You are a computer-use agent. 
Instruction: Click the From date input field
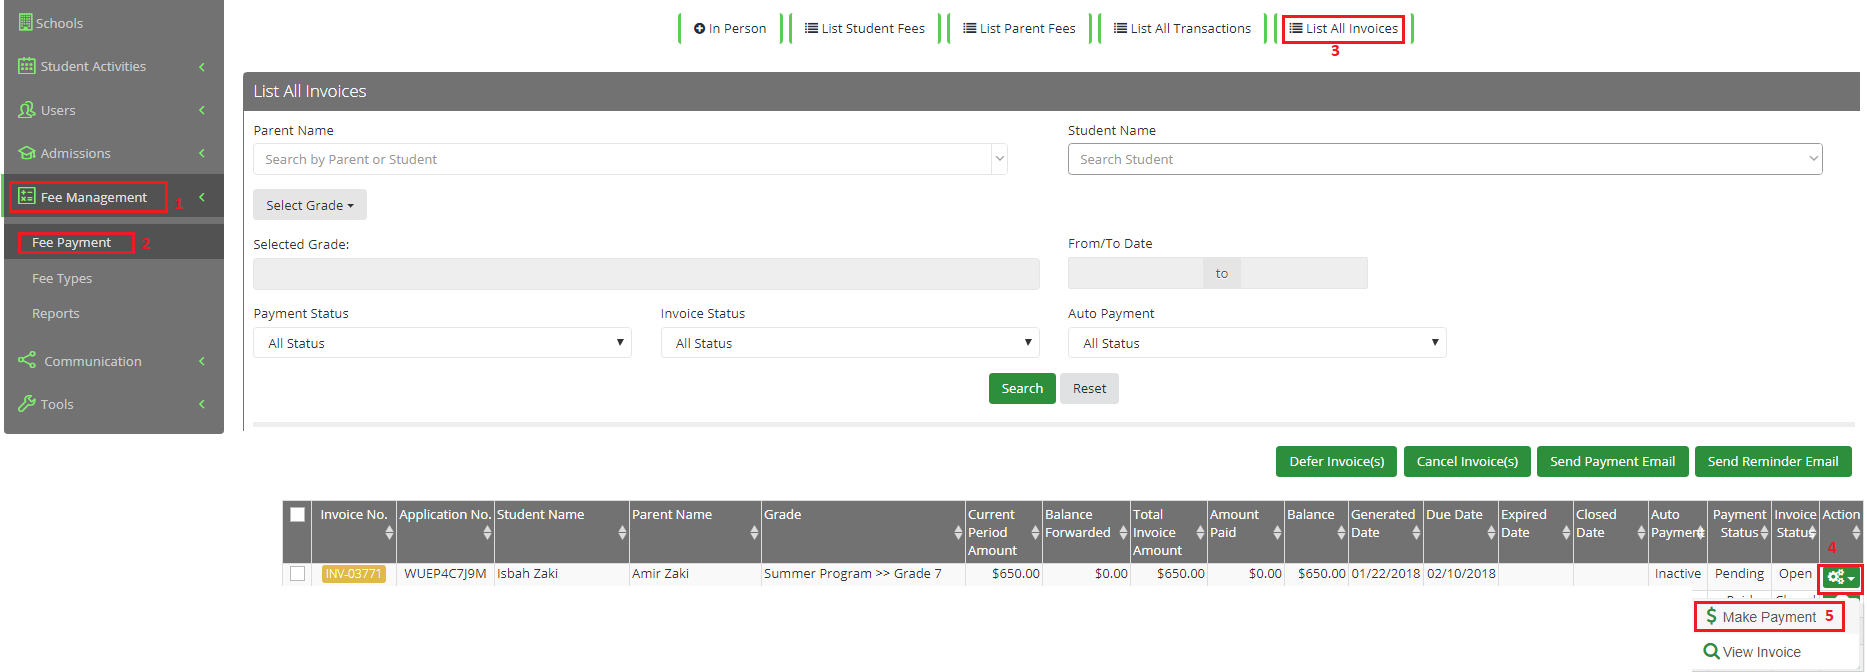[x=1135, y=273]
